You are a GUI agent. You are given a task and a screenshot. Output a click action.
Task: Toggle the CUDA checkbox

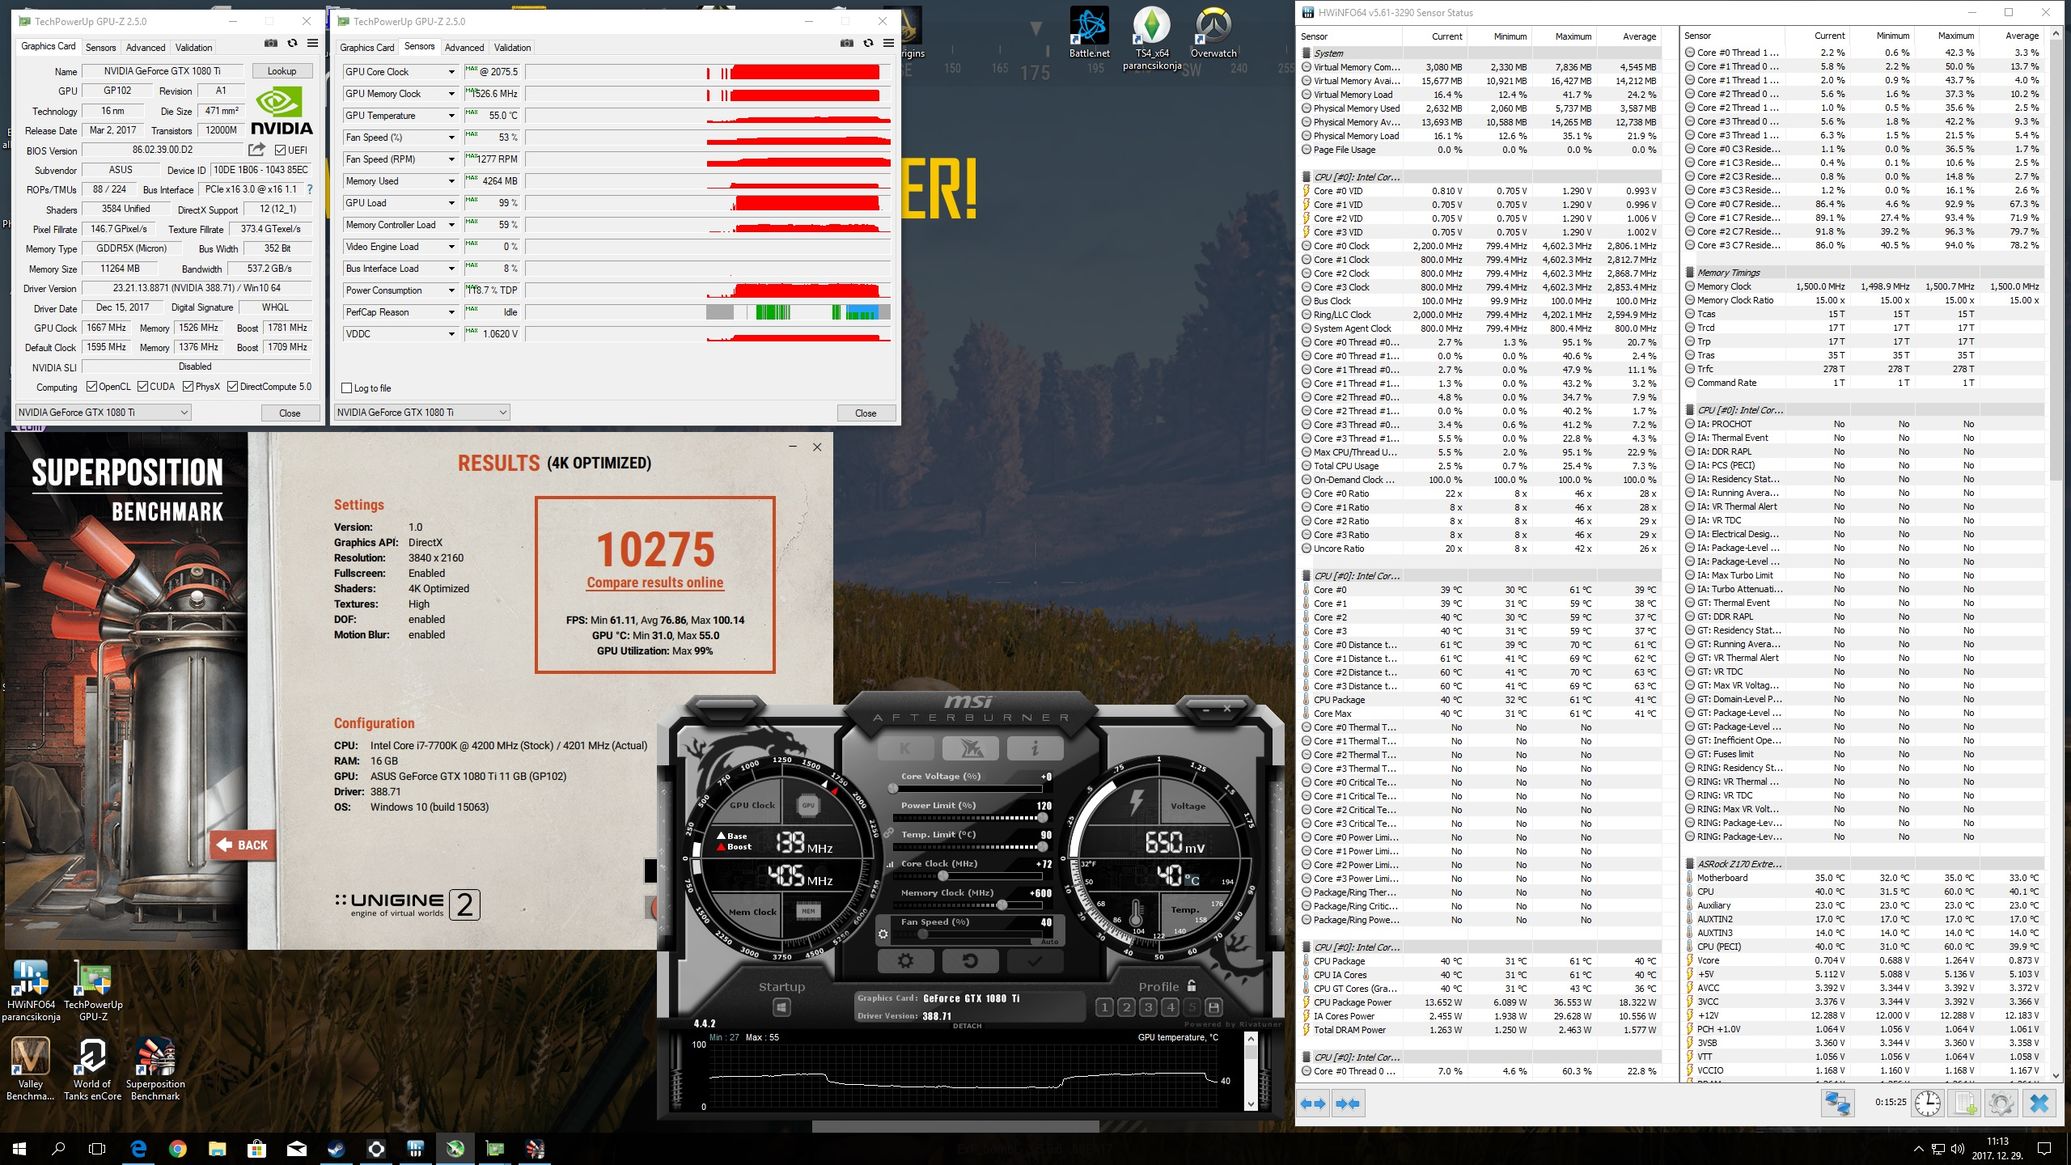tap(143, 387)
